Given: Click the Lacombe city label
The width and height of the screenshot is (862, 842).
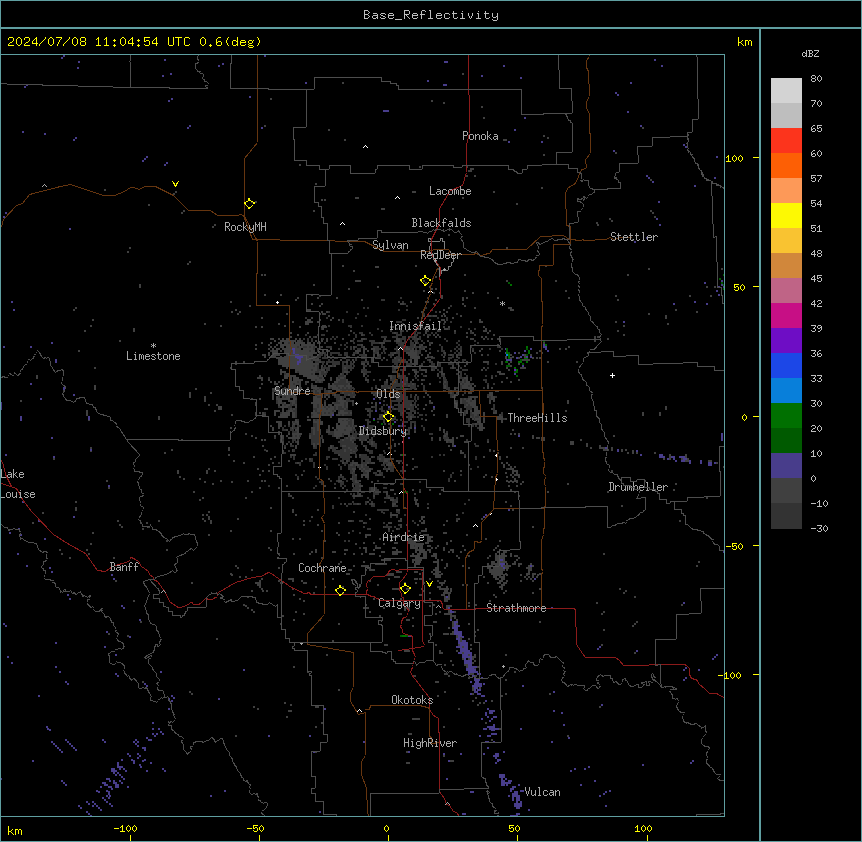Looking at the screenshot, I should pyautogui.click(x=450, y=191).
